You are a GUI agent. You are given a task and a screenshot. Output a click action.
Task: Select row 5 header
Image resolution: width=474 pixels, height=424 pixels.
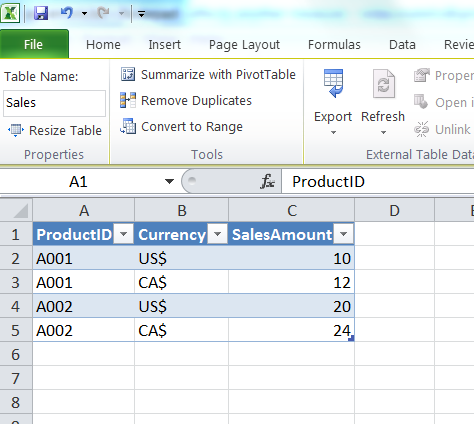coord(16,330)
